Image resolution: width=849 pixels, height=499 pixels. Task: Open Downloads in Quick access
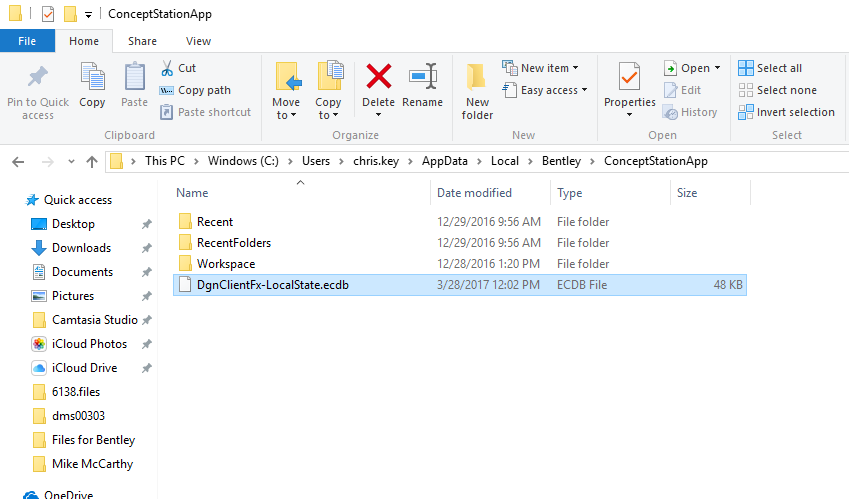[x=81, y=248]
